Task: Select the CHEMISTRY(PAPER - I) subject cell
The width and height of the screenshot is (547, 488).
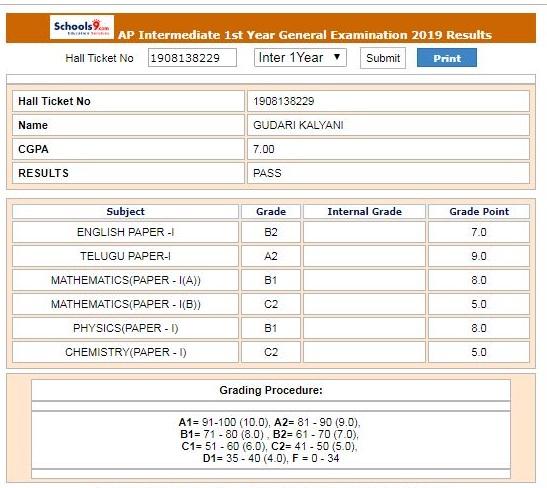Action: tap(125, 352)
